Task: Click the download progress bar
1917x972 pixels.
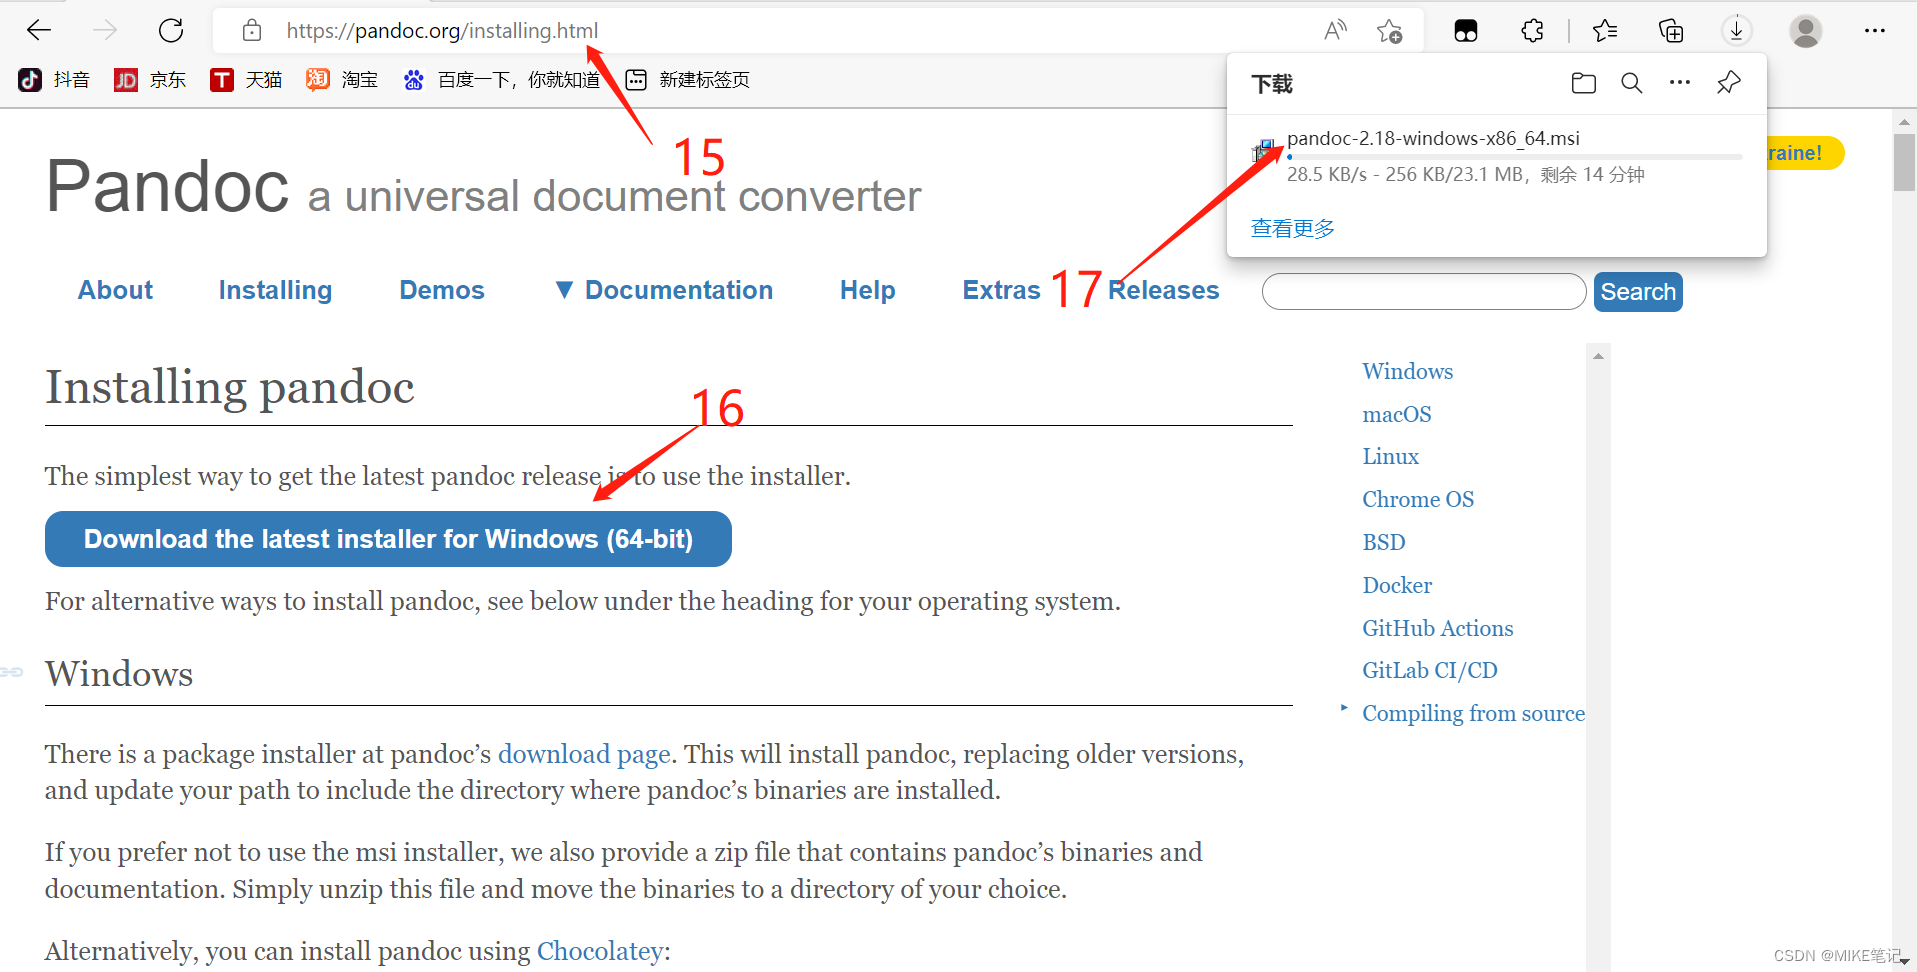Action: [x=1514, y=157]
